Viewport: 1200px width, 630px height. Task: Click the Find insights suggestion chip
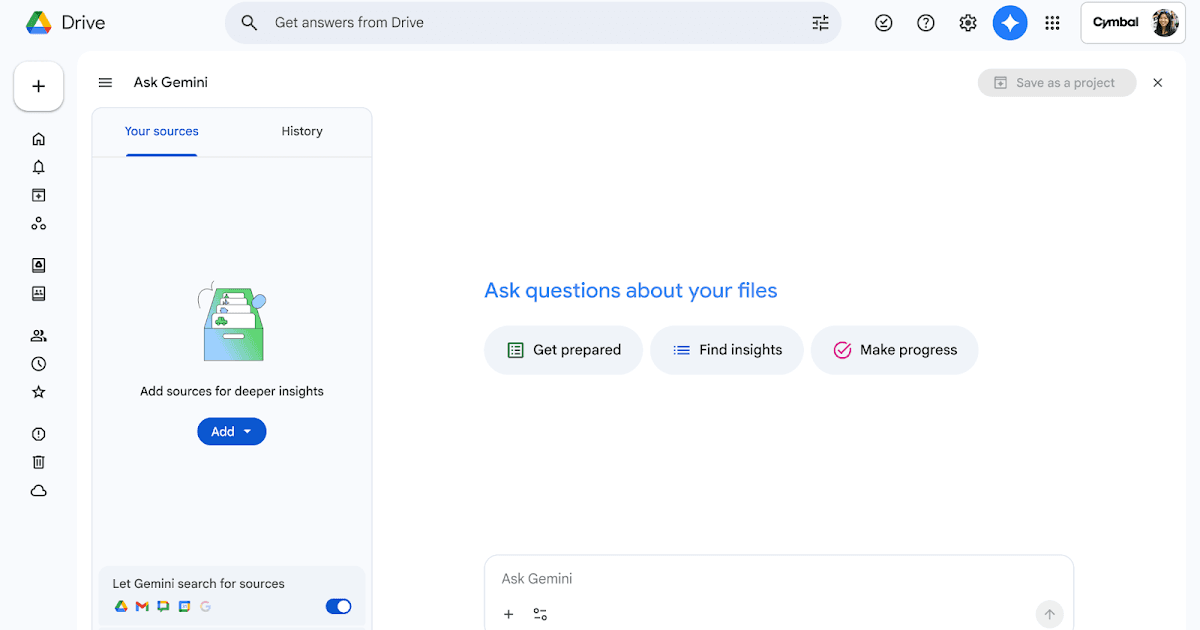727,350
